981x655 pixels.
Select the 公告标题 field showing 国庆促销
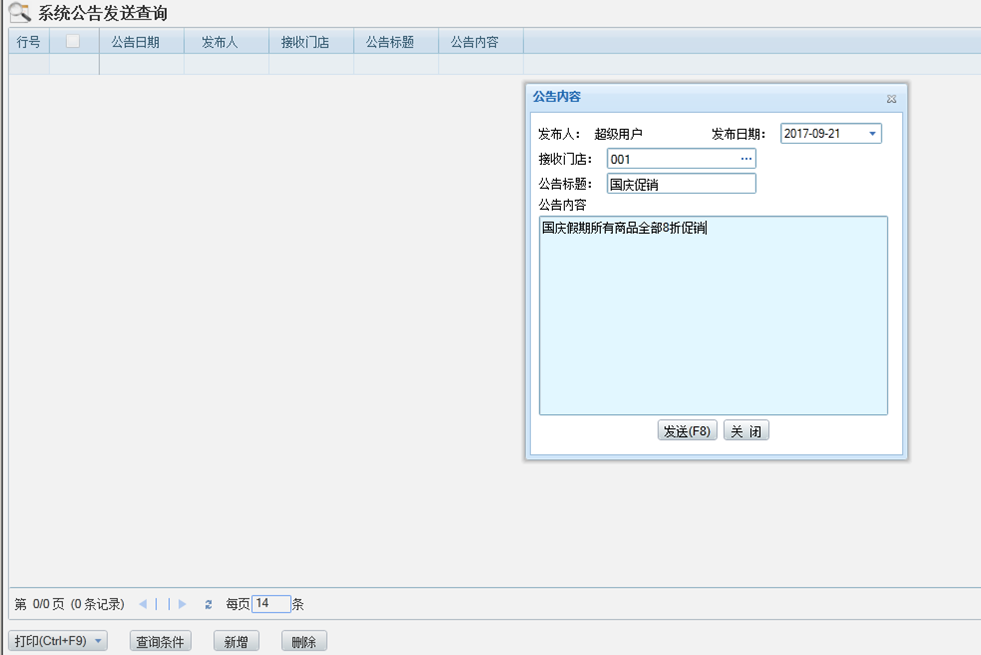[x=681, y=183]
